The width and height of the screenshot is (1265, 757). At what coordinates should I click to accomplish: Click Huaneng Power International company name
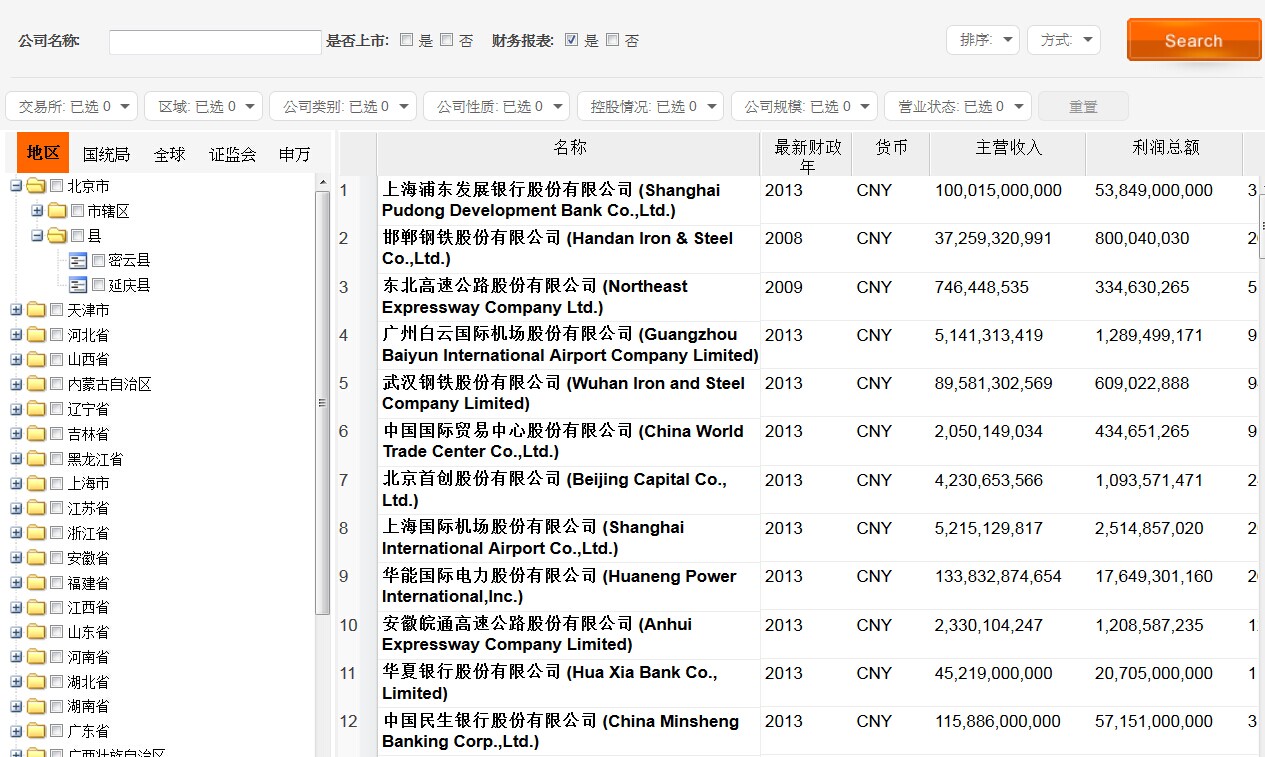point(558,586)
